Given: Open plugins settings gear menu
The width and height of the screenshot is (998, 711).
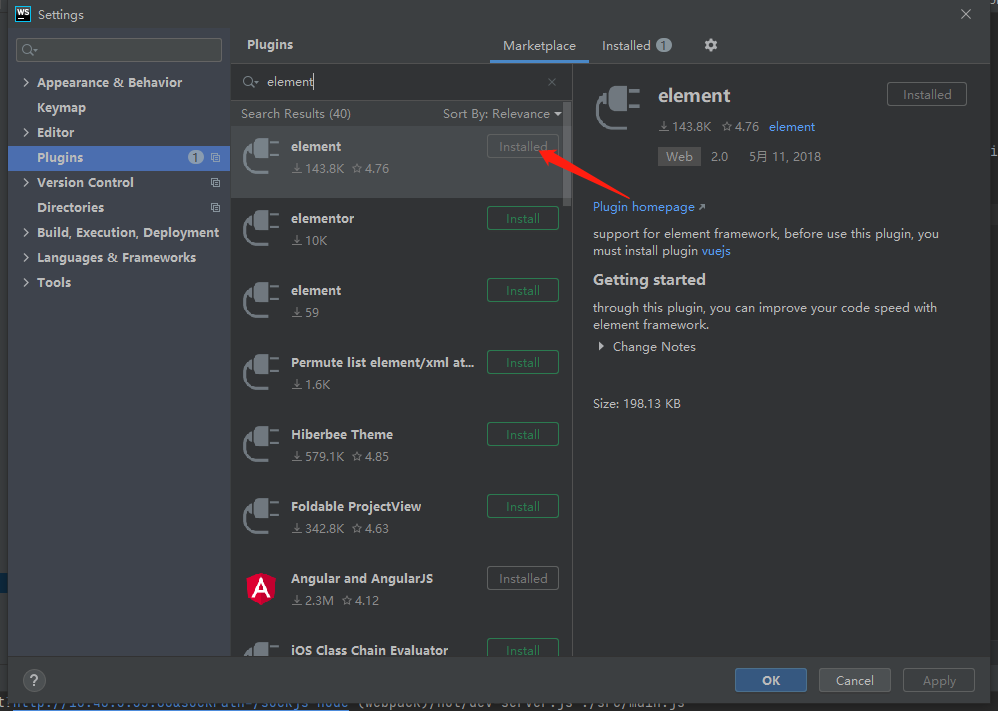Looking at the screenshot, I should [710, 45].
